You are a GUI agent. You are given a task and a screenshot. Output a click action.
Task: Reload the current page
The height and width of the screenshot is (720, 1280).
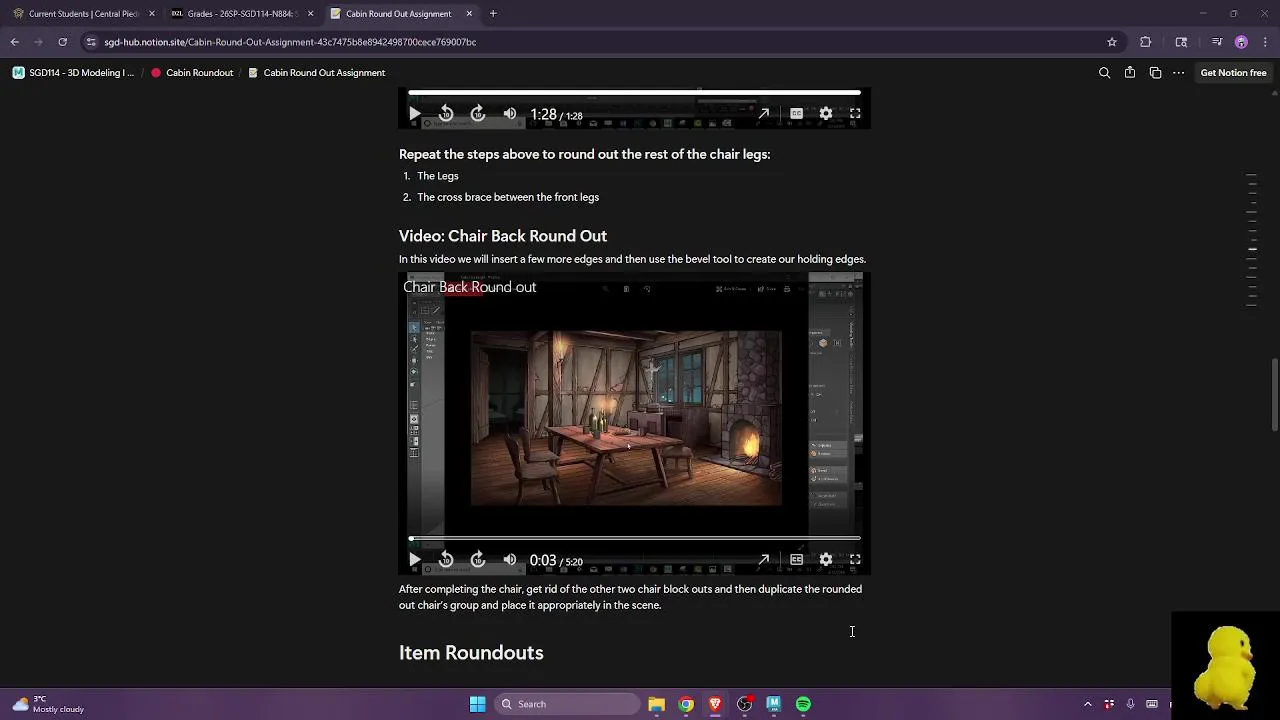click(62, 42)
